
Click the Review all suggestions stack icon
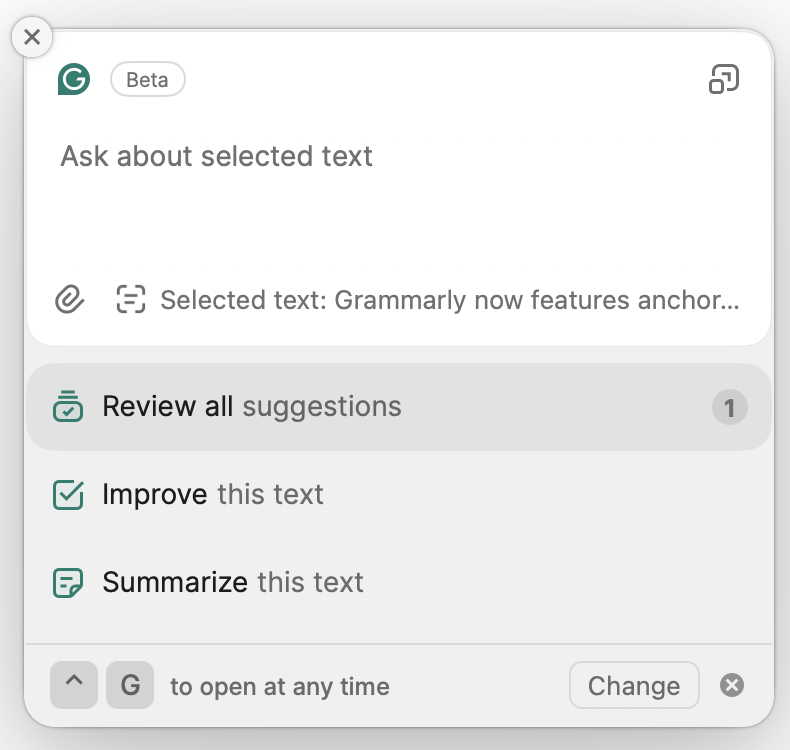coord(68,406)
